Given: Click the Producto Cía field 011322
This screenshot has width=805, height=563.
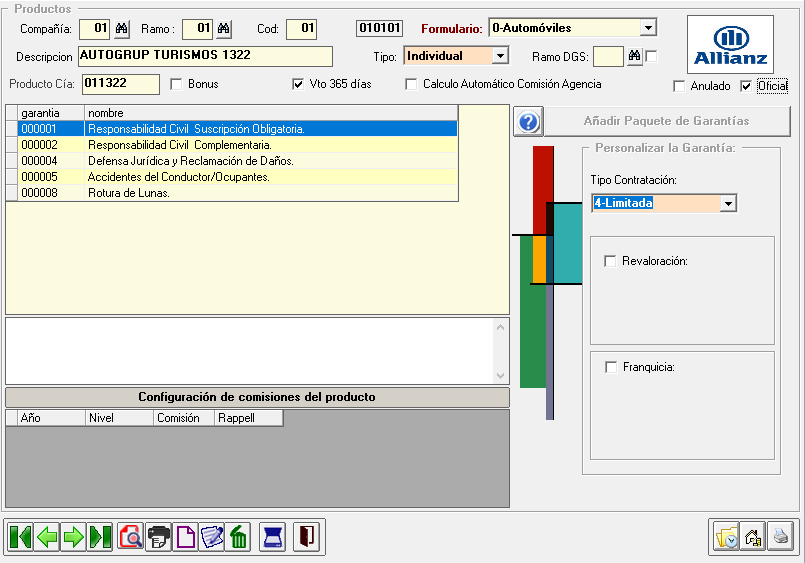Looking at the screenshot, I should tap(121, 84).
